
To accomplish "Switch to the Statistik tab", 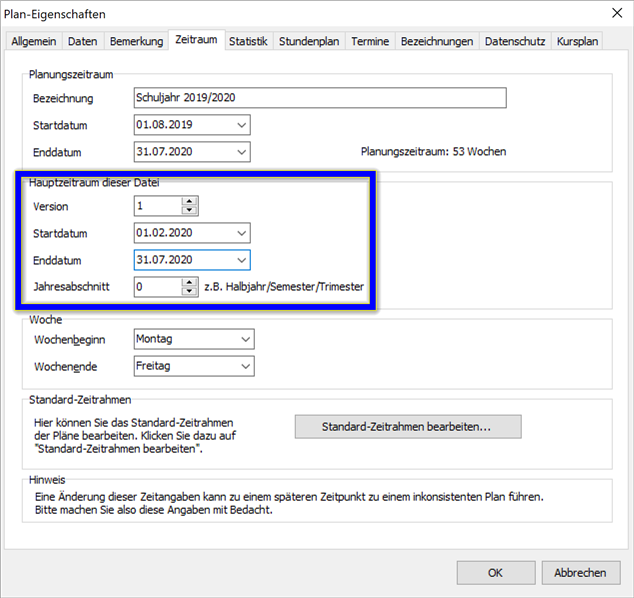I will point(248,42).
